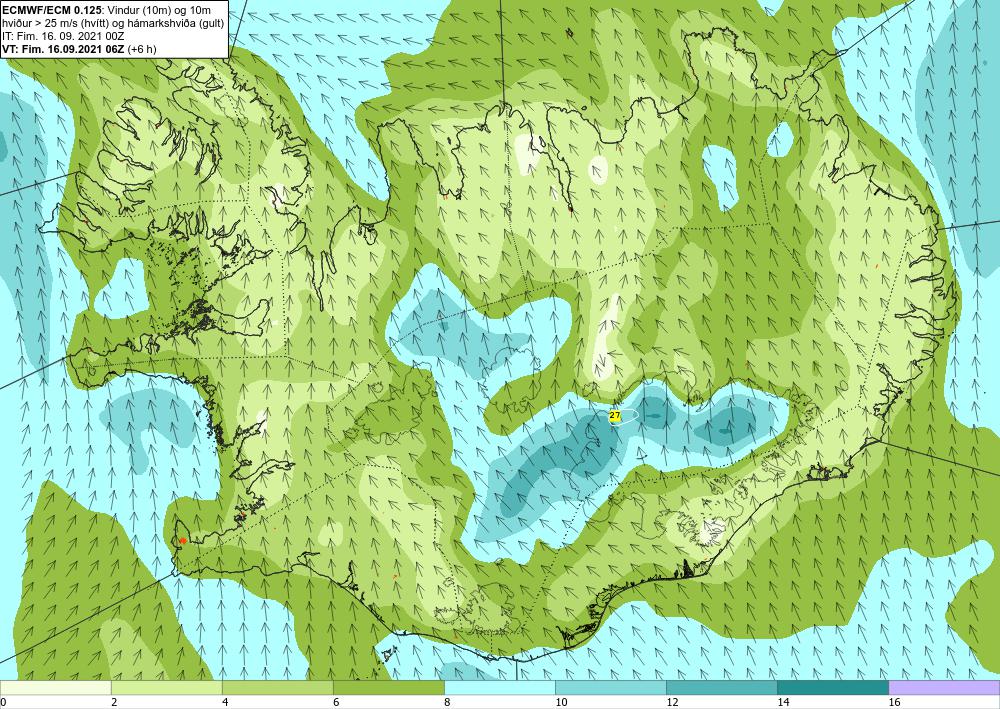Click the red dot on Reykjanes peninsula
This screenshot has height=709, width=1000.
click(183, 541)
